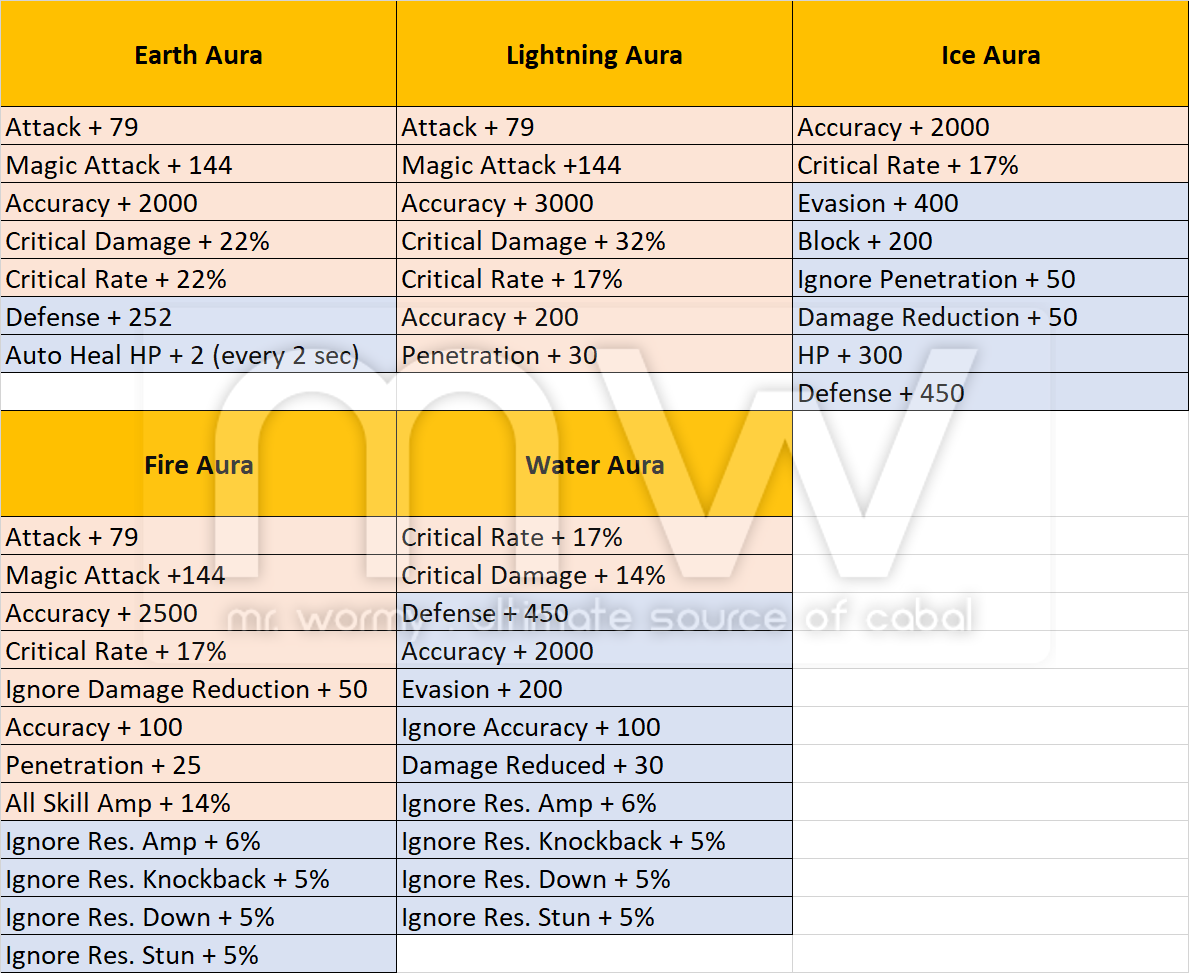Select the All Skill Amp + 14% cell

pyautogui.click(x=198, y=803)
